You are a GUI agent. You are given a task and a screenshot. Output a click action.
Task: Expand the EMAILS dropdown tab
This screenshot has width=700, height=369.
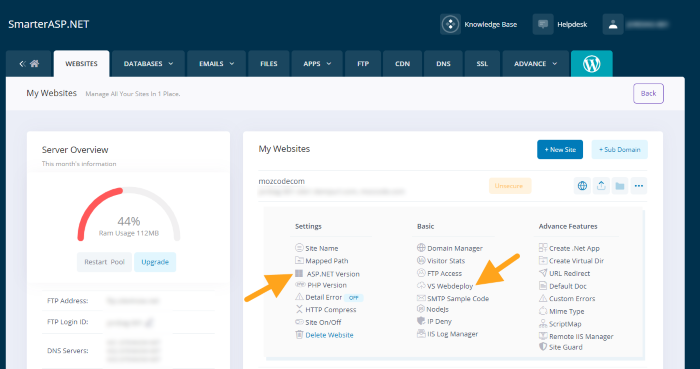point(217,64)
